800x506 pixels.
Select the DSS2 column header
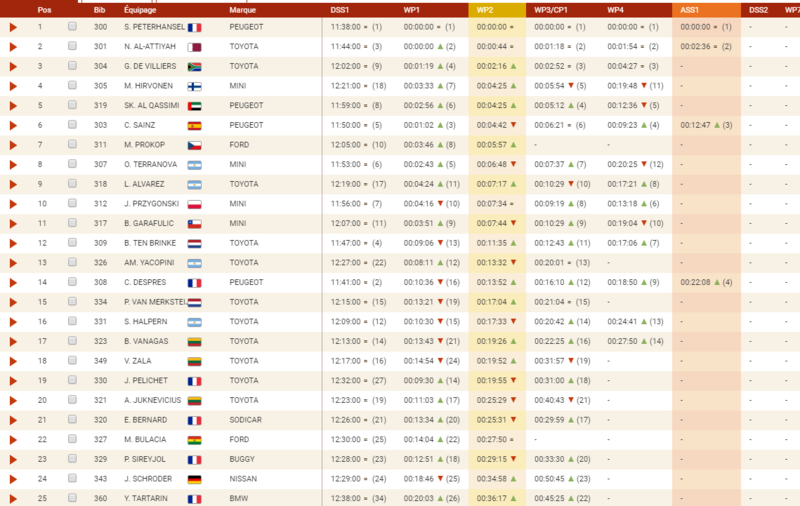point(758,10)
